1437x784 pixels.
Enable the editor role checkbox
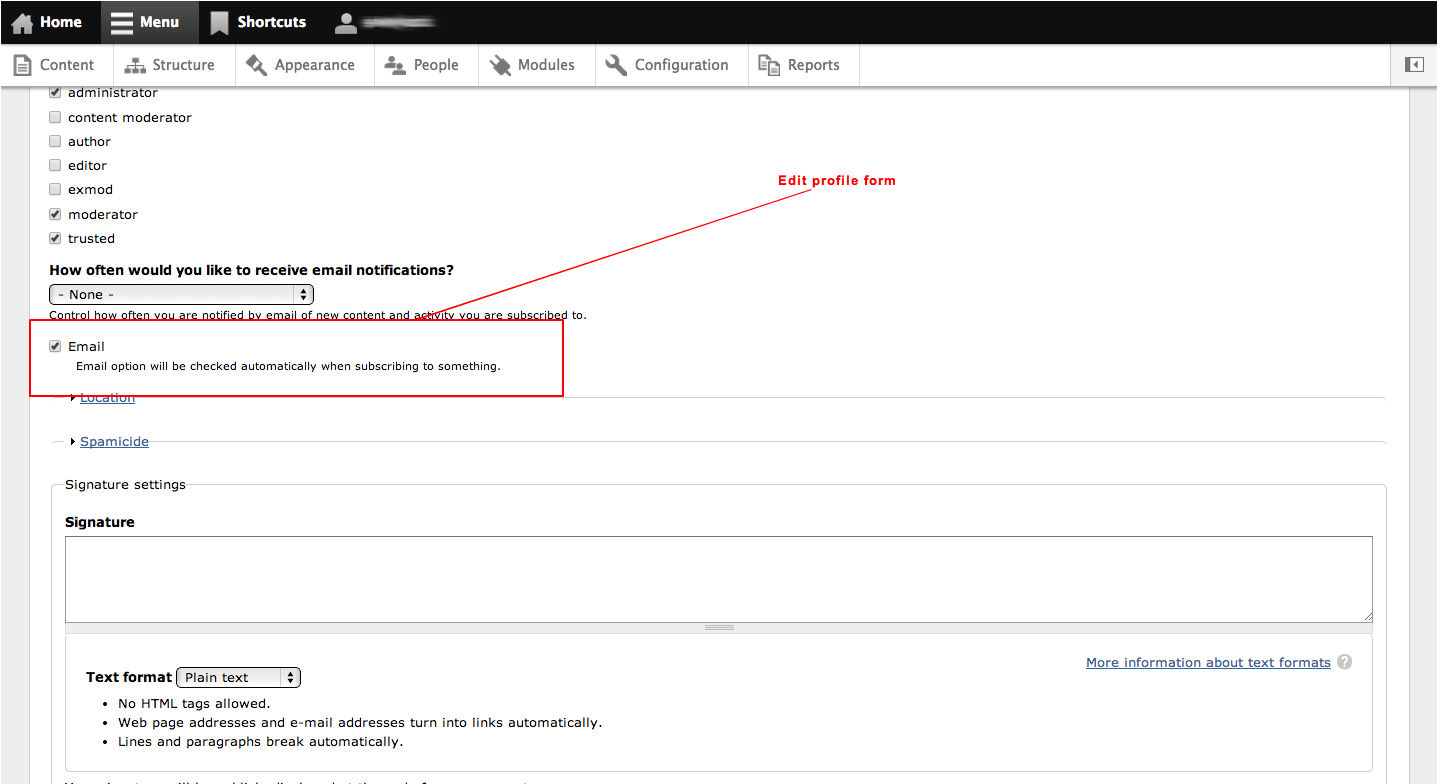(x=55, y=165)
